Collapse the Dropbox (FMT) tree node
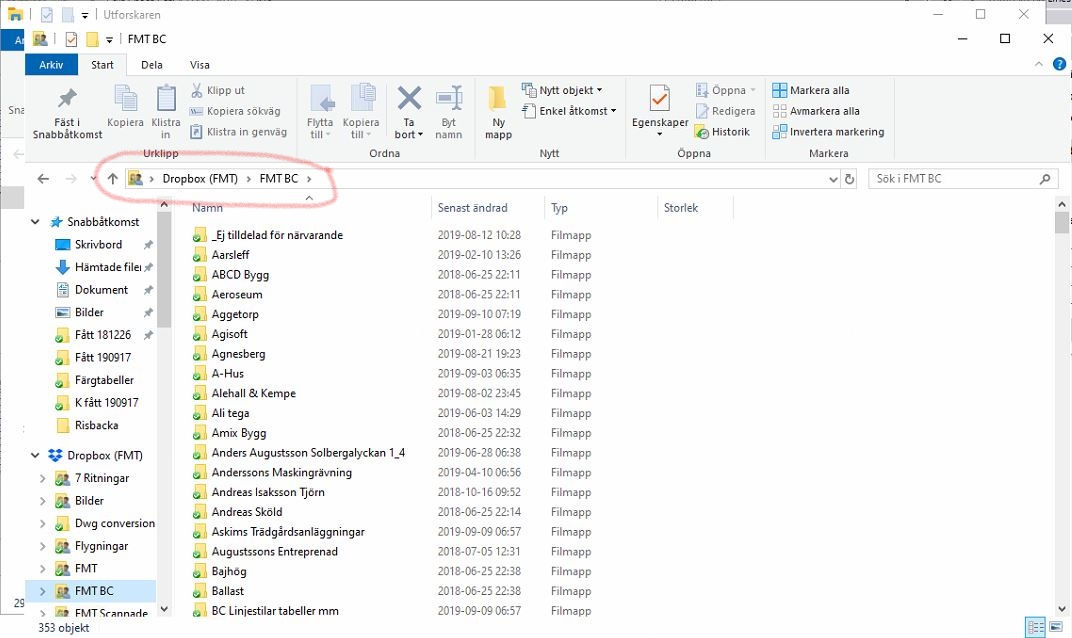Image resolution: width=1072 pixels, height=638 pixels. (x=35, y=455)
